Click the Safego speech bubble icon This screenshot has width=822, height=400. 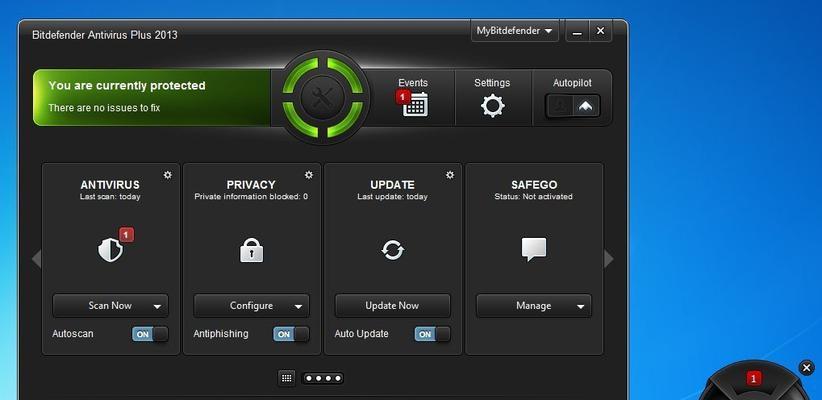pos(534,250)
